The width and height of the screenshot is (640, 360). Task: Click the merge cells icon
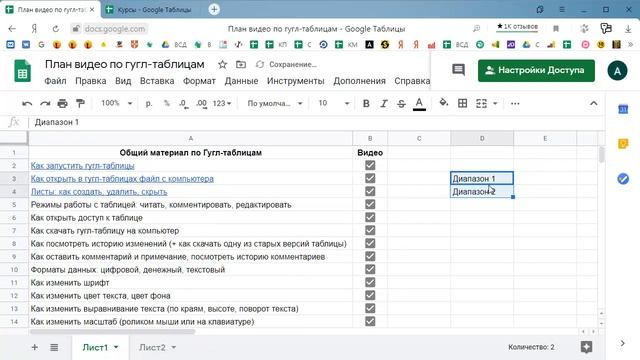click(481, 104)
